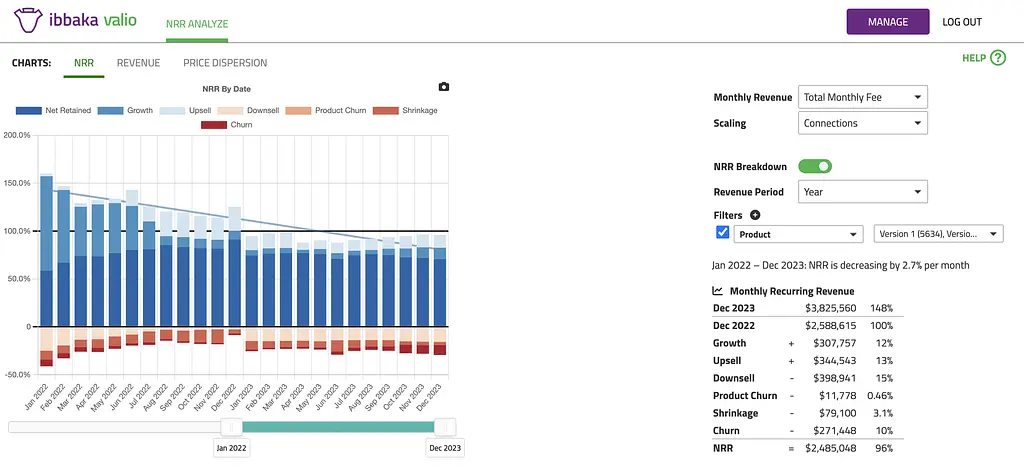The width and height of the screenshot is (1024, 468).
Task: Open the Scaling Connections dropdown
Action: coord(862,123)
